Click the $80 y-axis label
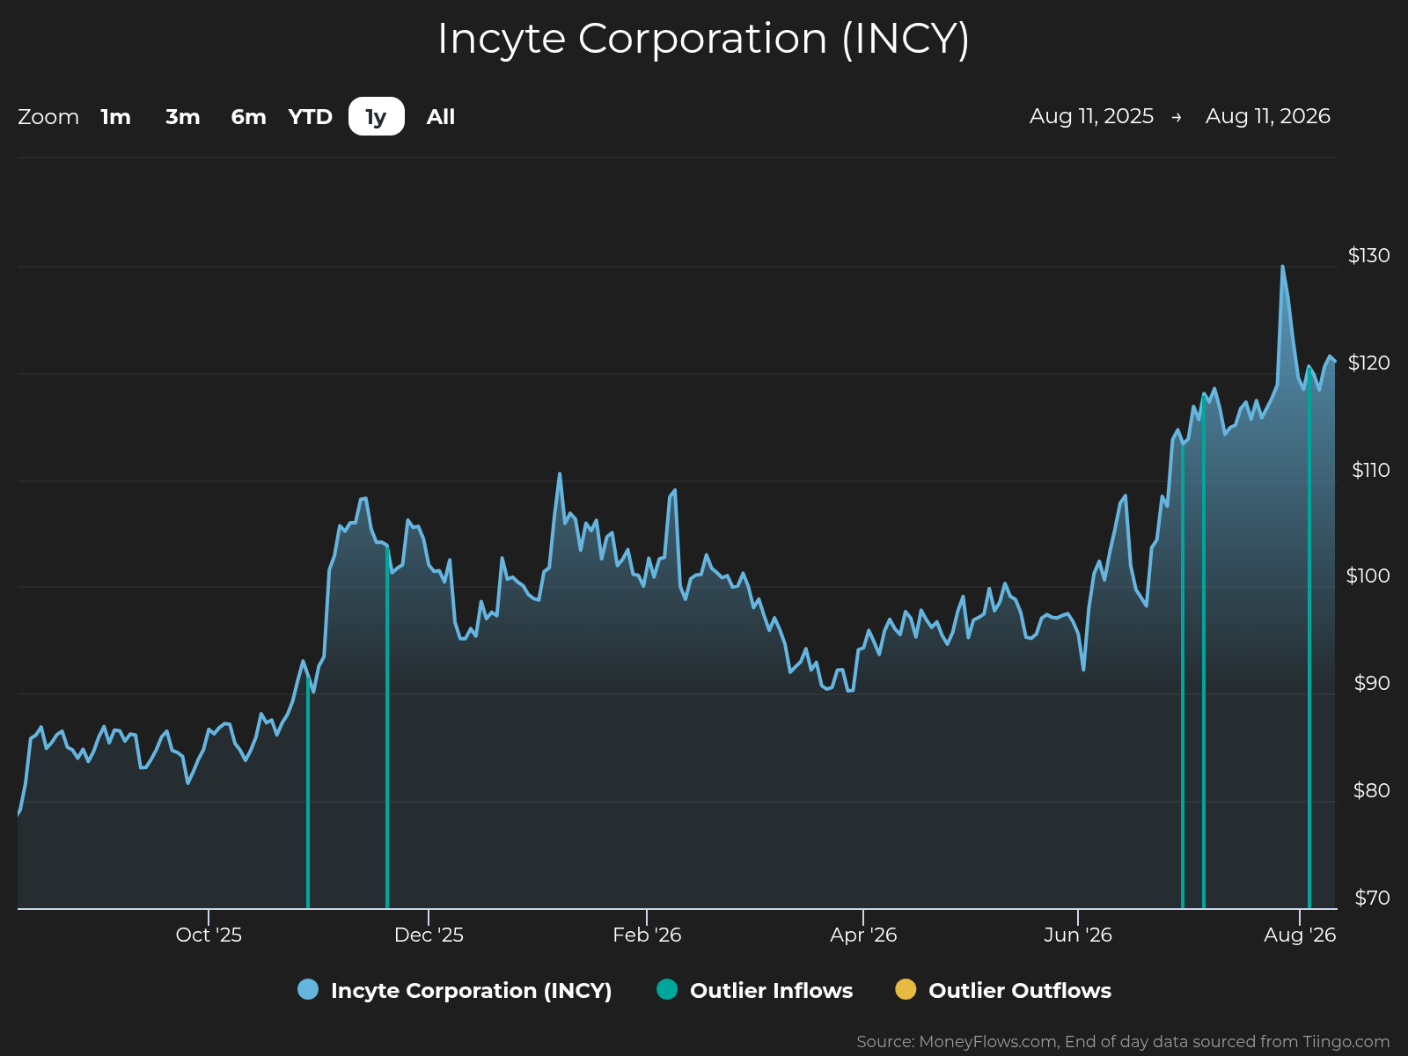The height and width of the screenshot is (1056, 1408). point(1371,790)
